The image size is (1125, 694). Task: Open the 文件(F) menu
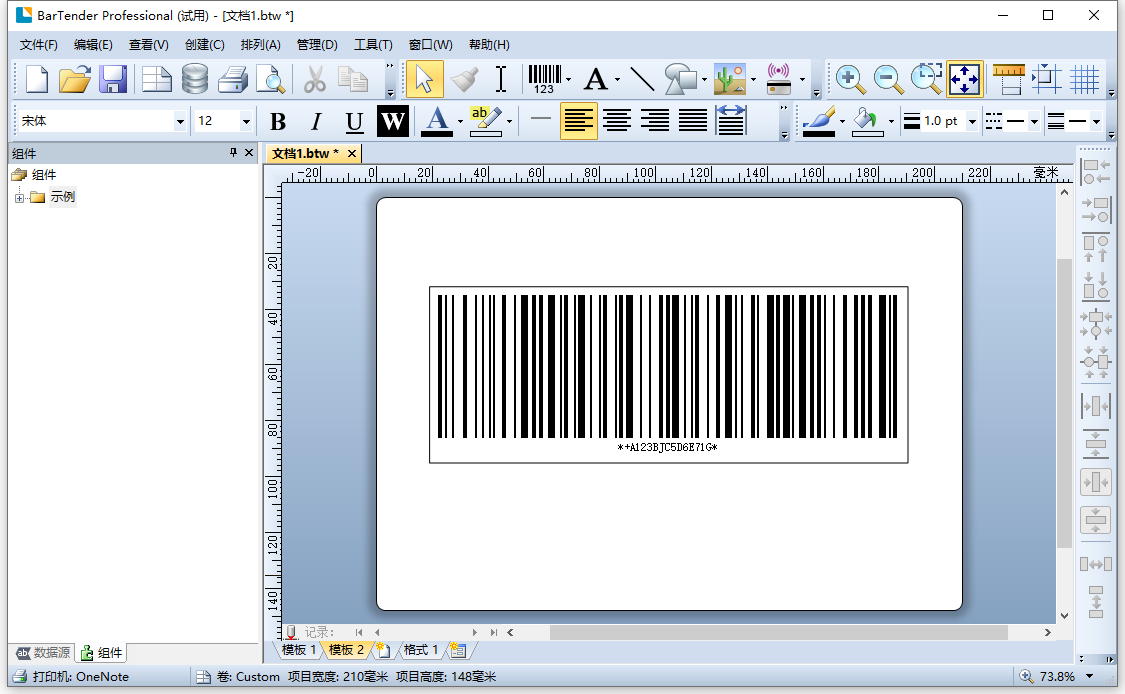pos(39,44)
